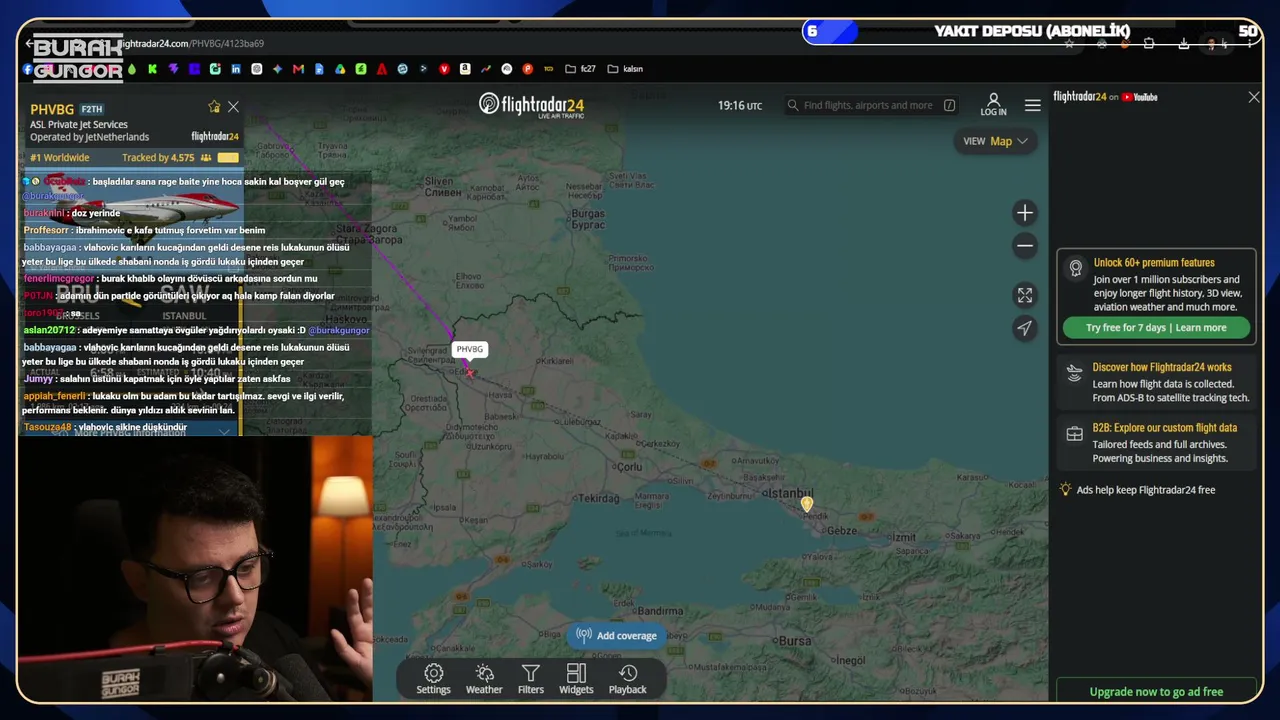Screen dimensions: 1280x720
Task: Click Add coverage button
Action: [617, 636]
